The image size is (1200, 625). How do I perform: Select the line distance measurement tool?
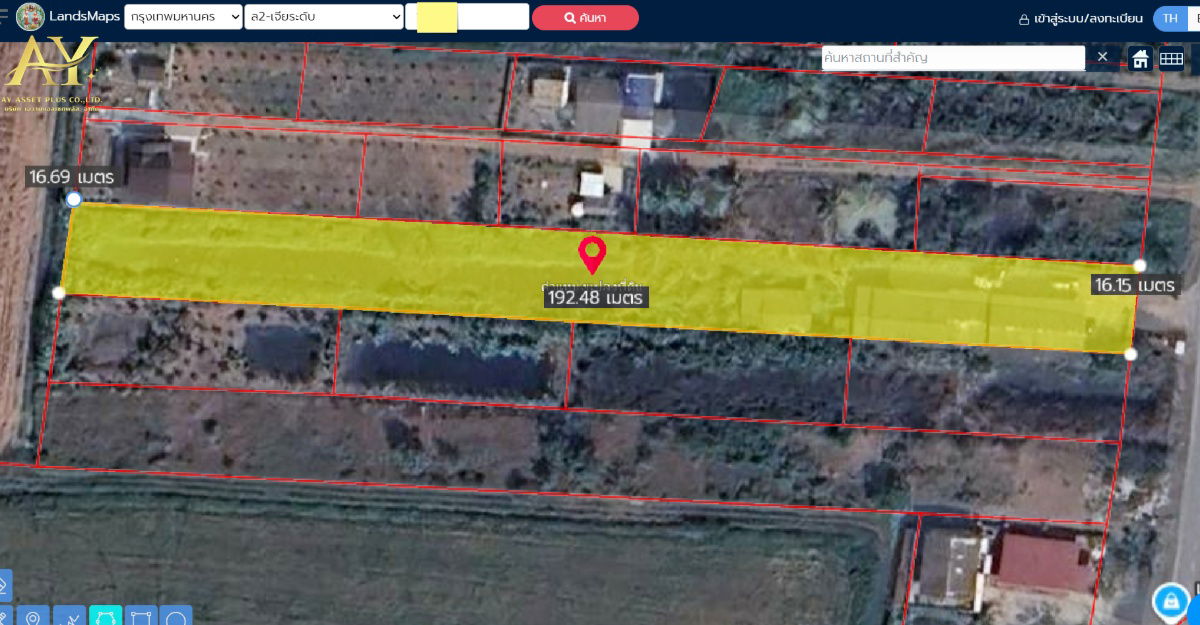pos(69,616)
